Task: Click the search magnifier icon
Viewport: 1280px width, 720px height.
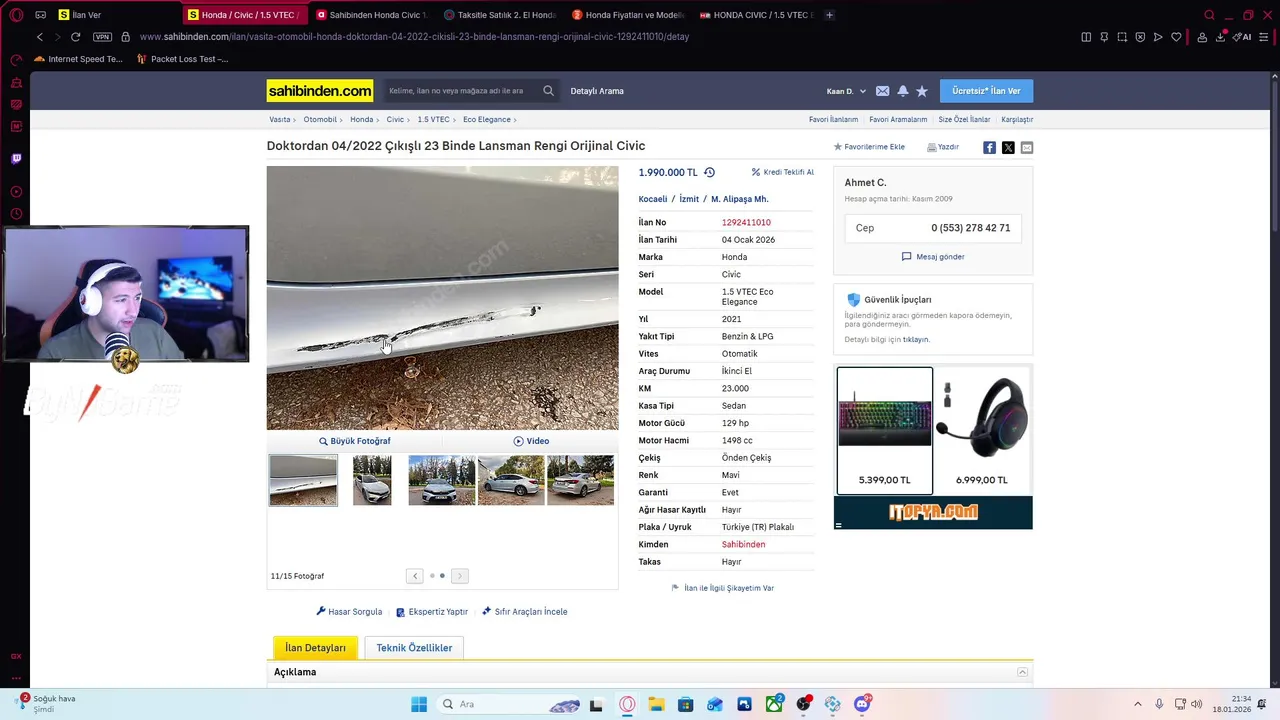Action: point(548,91)
